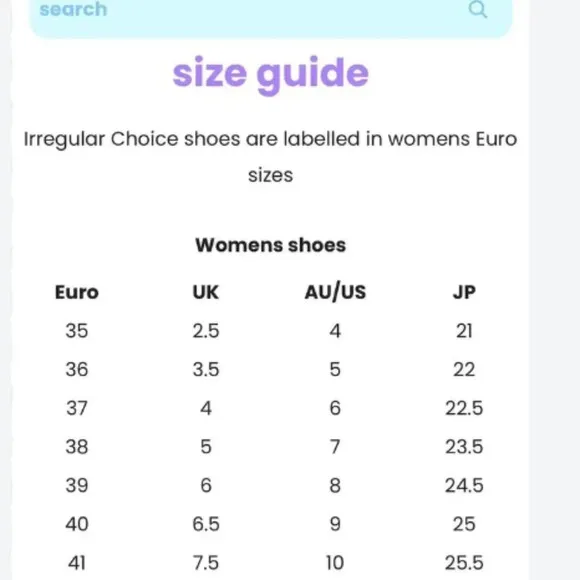Click the JP column header

[x=464, y=292]
